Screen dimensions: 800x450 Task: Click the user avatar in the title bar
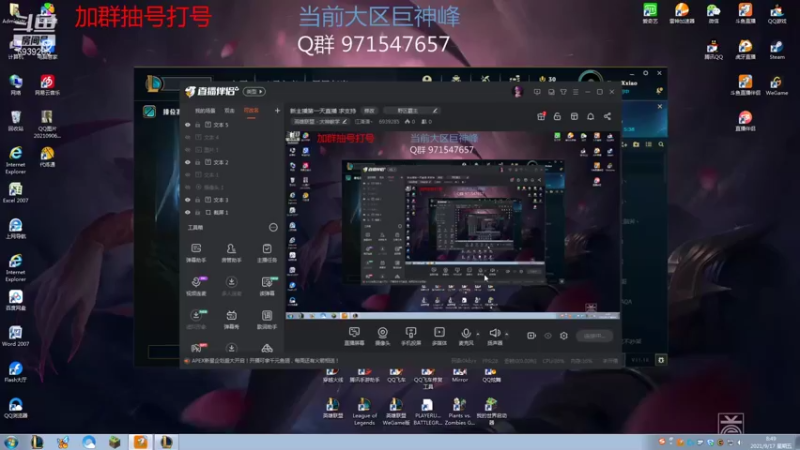(518, 92)
